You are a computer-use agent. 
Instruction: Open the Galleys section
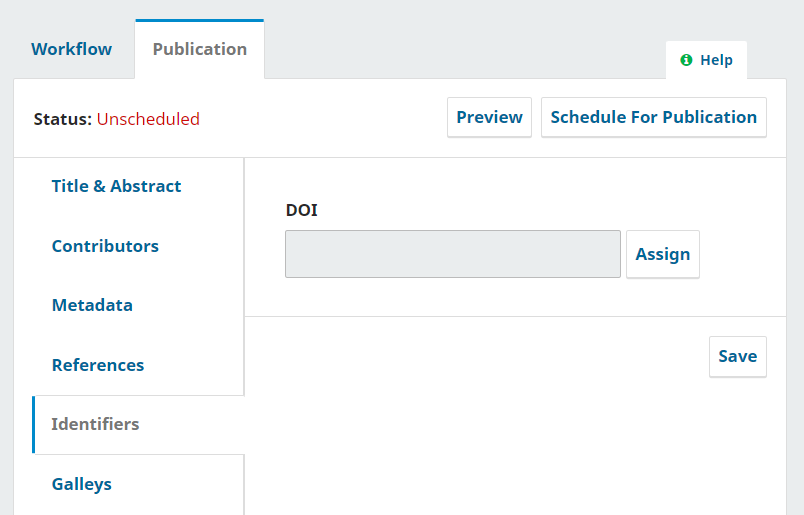click(82, 484)
